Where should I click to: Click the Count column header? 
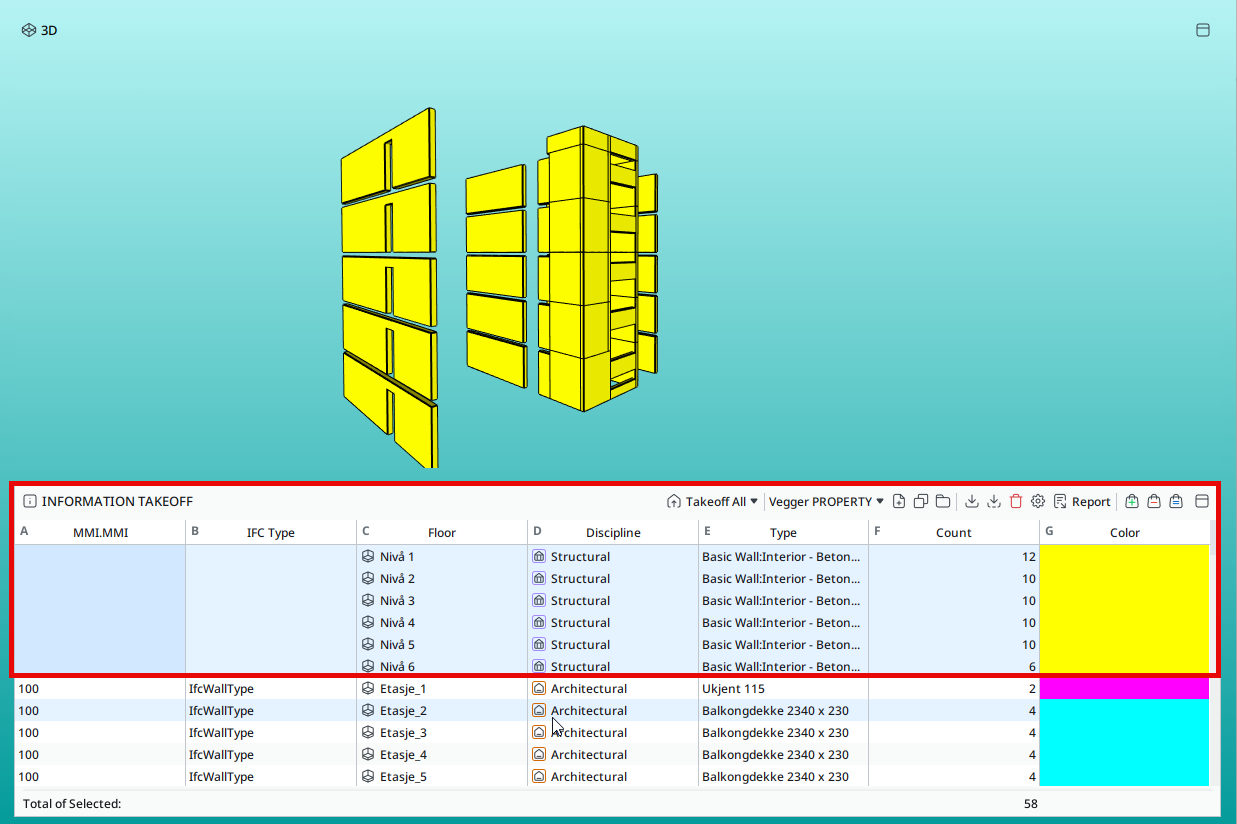pos(954,533)
